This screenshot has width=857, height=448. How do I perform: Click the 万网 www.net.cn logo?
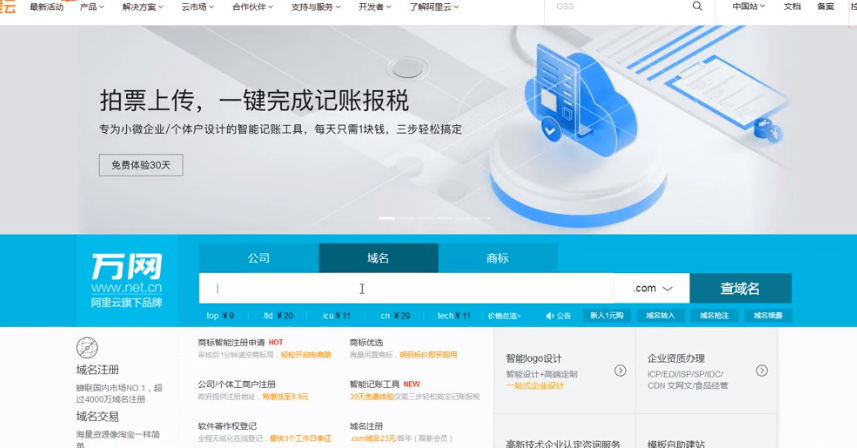click(x=126, y=280)
